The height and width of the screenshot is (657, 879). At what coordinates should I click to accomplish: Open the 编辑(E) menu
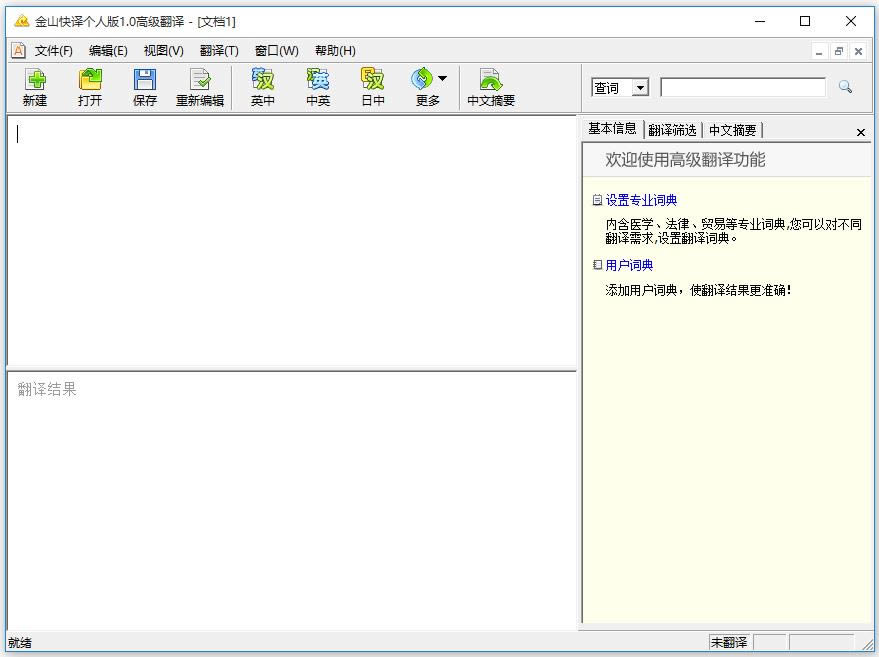pos(108,51)
